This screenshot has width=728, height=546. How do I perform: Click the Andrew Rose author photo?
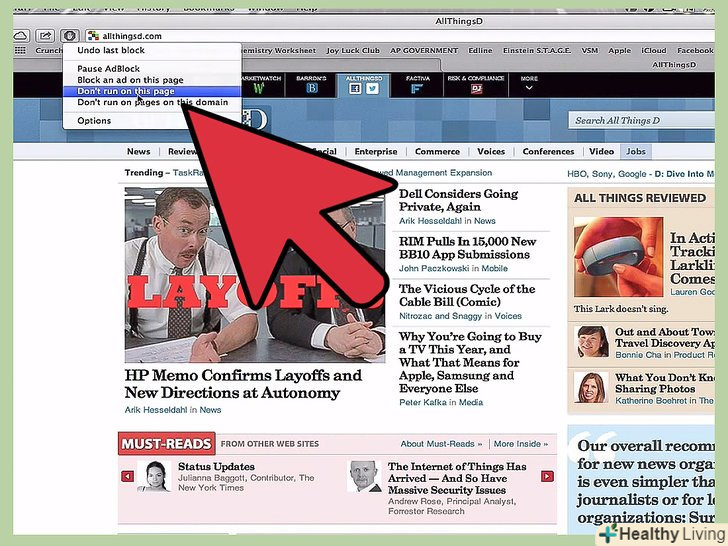point(364,476)
